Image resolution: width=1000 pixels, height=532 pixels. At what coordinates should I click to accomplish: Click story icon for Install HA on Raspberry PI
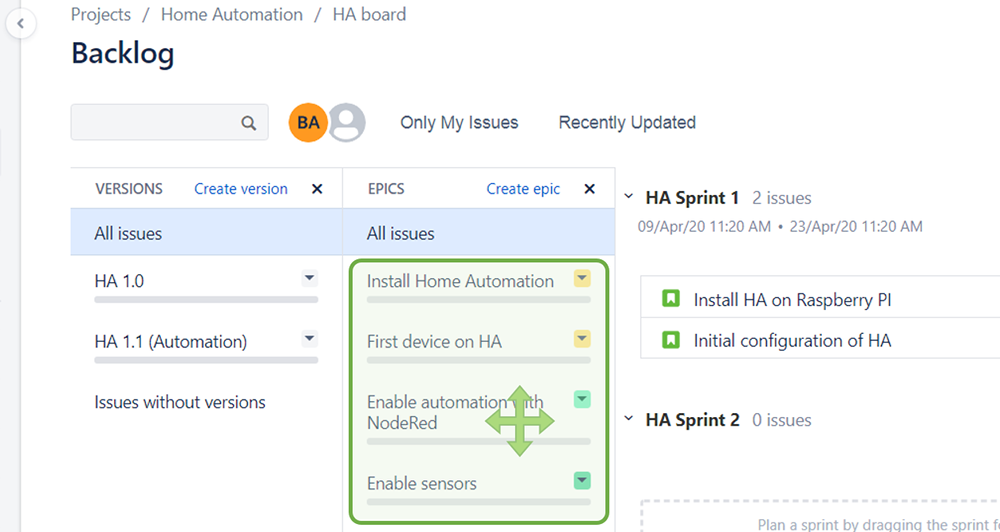click(671, 299)
